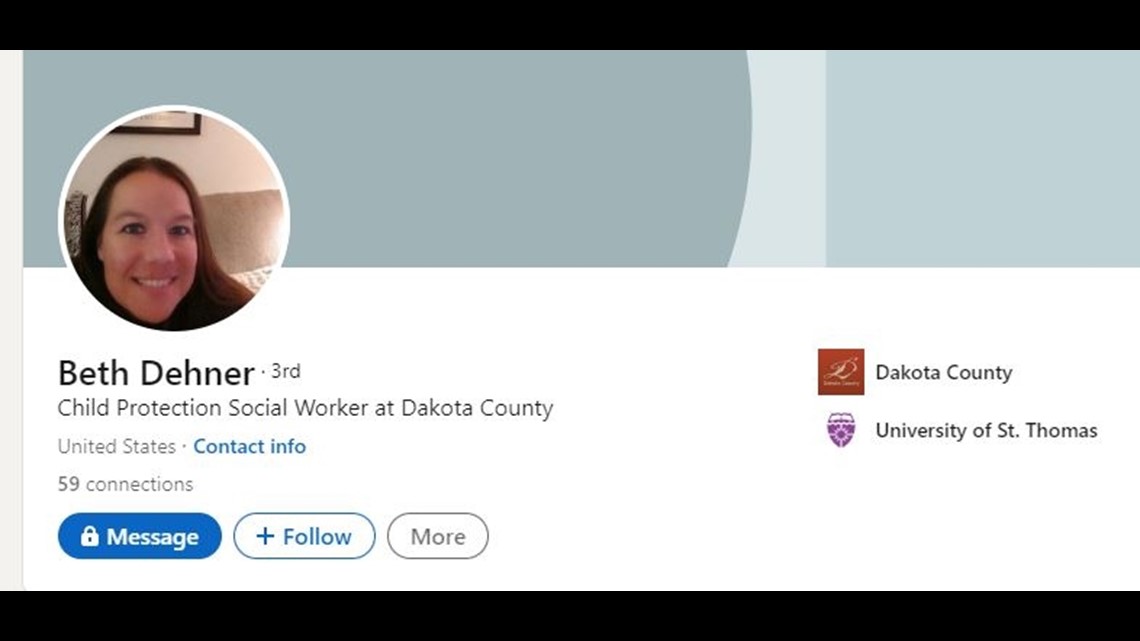Click the Dakota County logo icon

841,372
